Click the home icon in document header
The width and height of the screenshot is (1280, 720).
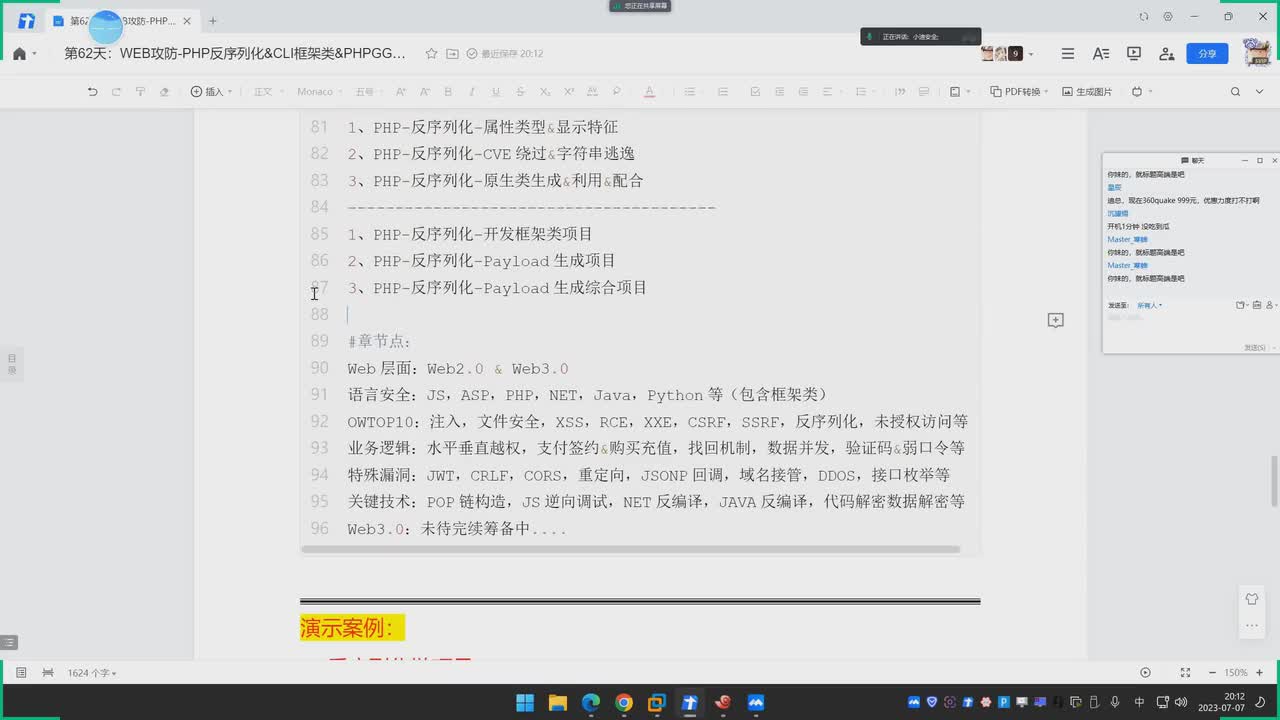[19, 54]
